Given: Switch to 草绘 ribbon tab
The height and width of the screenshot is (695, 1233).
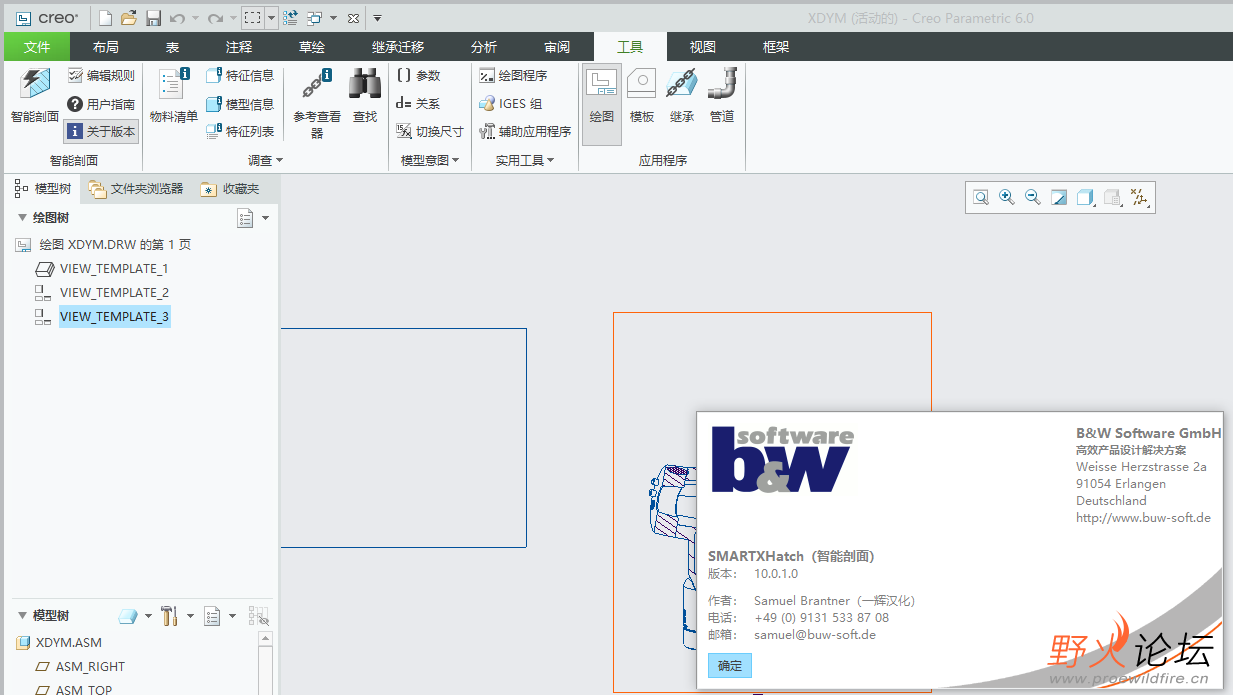Looking at the screenshot, I should pos(312,47).
